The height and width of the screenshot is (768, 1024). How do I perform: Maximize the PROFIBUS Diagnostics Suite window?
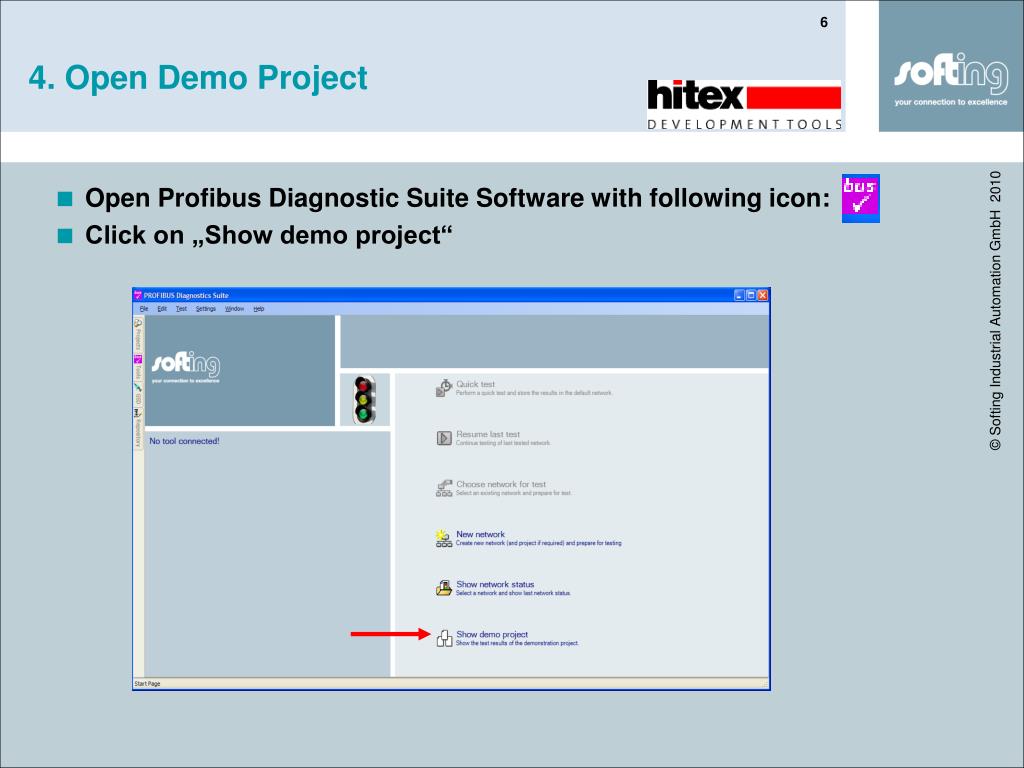tap(751, 295)
